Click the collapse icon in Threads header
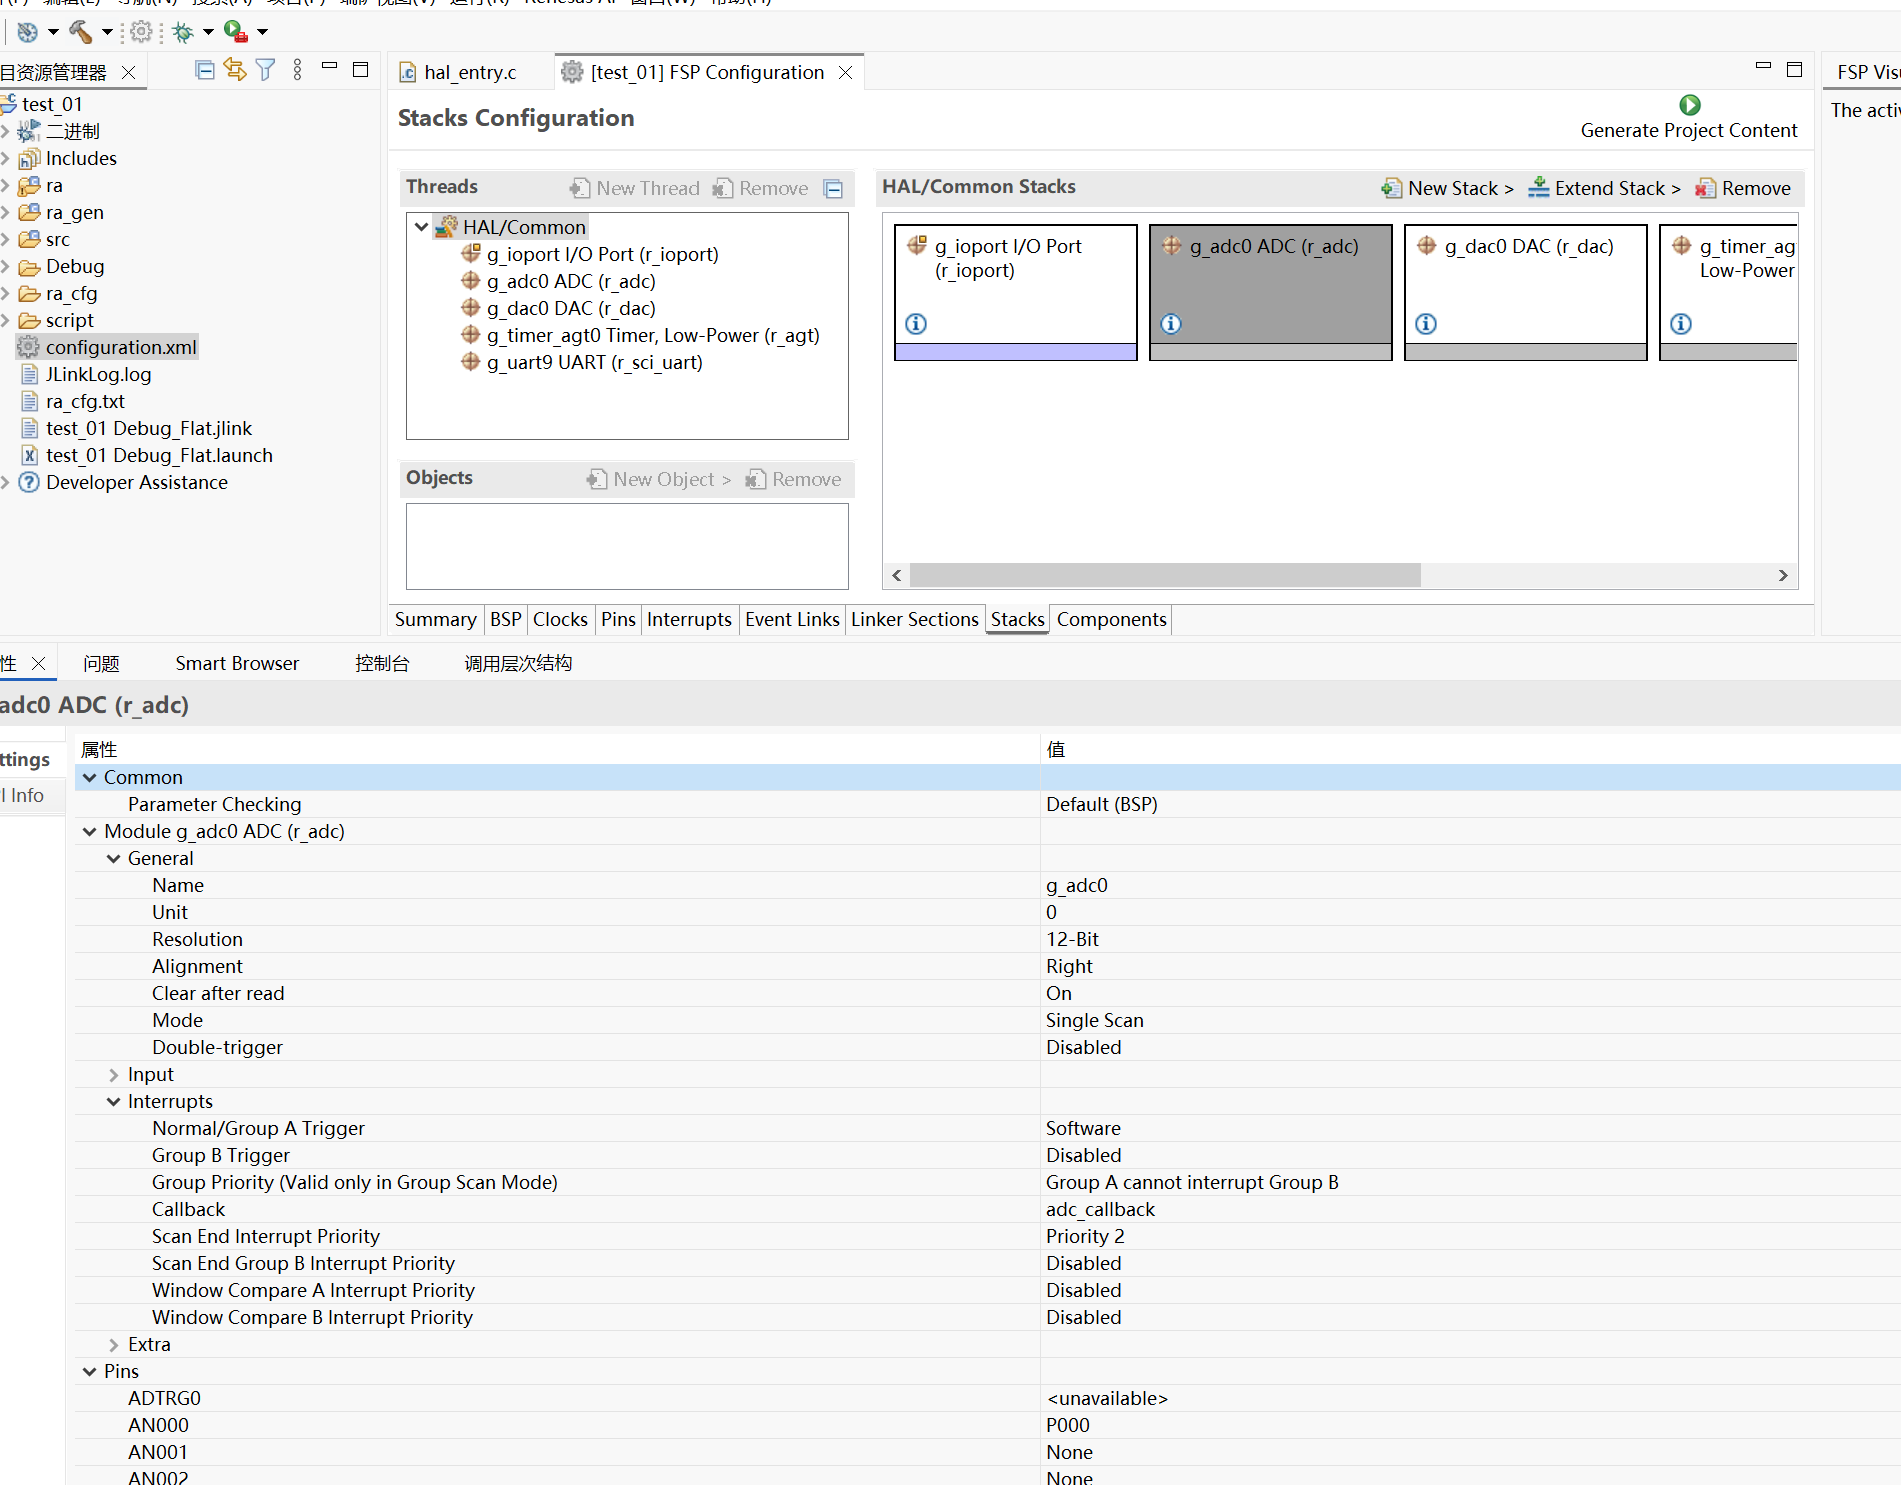 [x=833, y=189]
